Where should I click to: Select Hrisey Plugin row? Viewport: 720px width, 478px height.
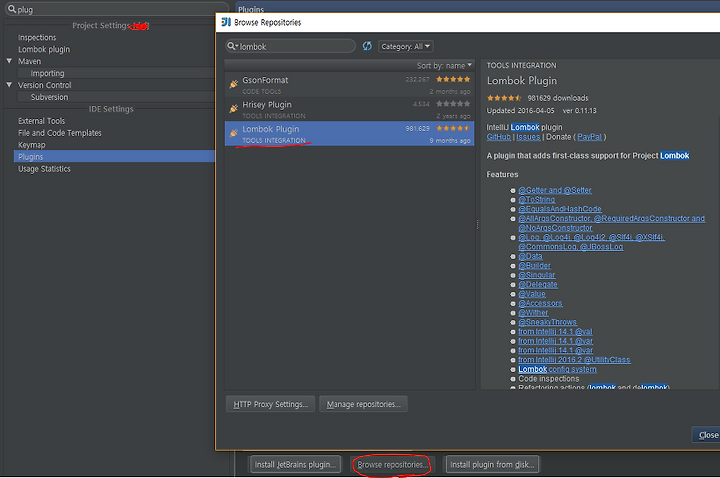tap(349, 109)
